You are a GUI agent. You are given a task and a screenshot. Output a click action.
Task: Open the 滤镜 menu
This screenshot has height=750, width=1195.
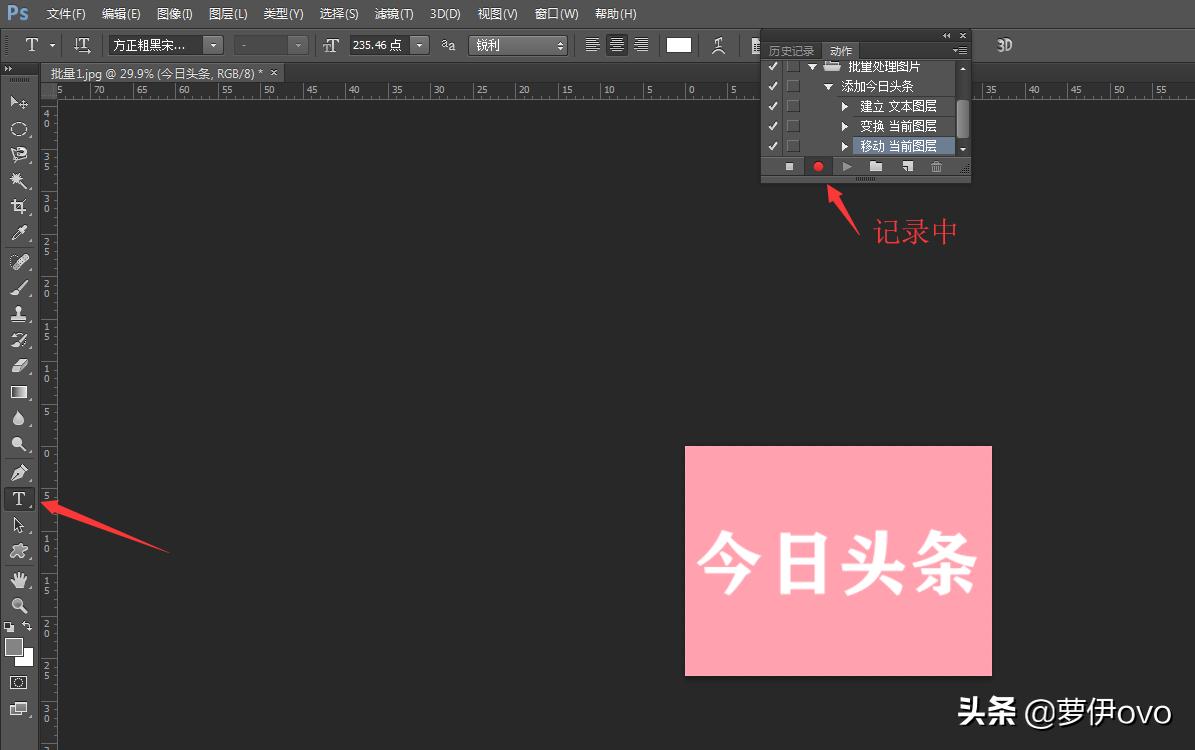pyautogui.click(x=393, y=14)
